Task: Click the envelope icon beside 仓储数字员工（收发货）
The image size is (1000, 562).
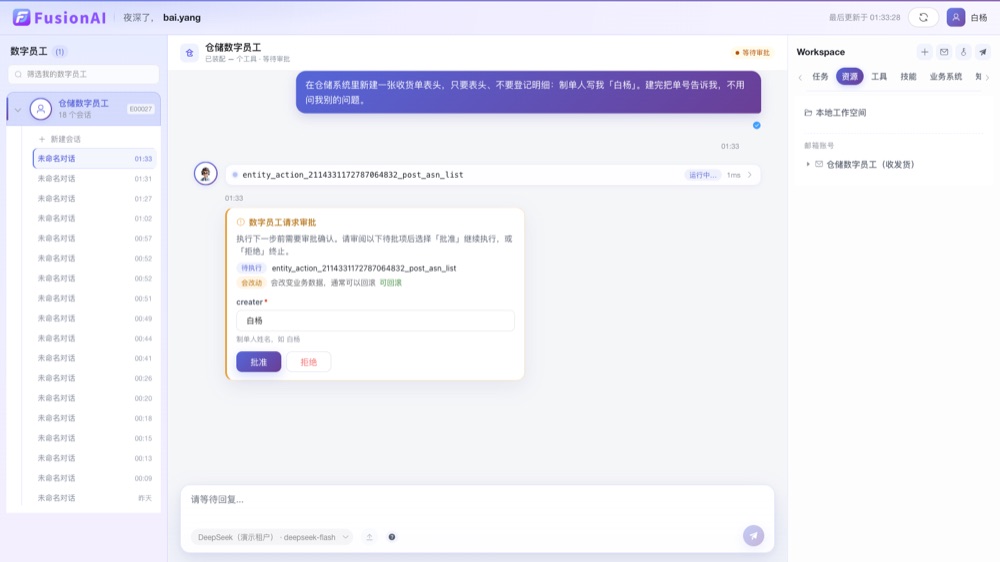Action: (x=819, y=164)
